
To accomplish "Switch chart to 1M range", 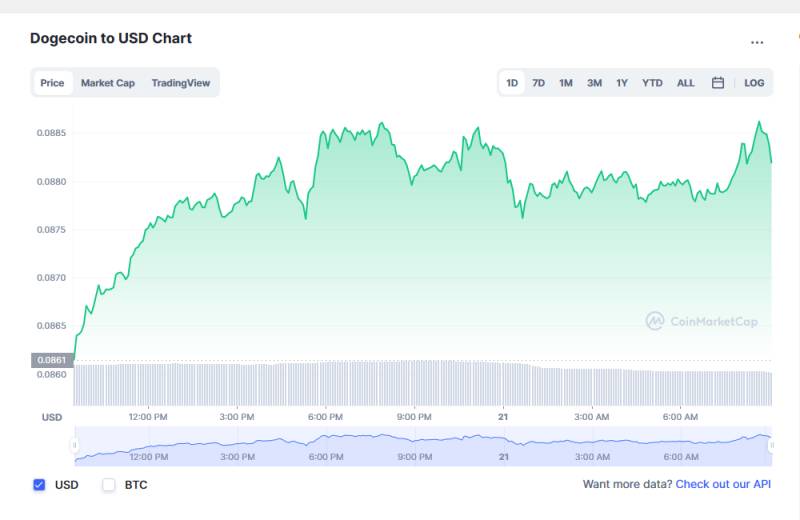I will 566,83.
